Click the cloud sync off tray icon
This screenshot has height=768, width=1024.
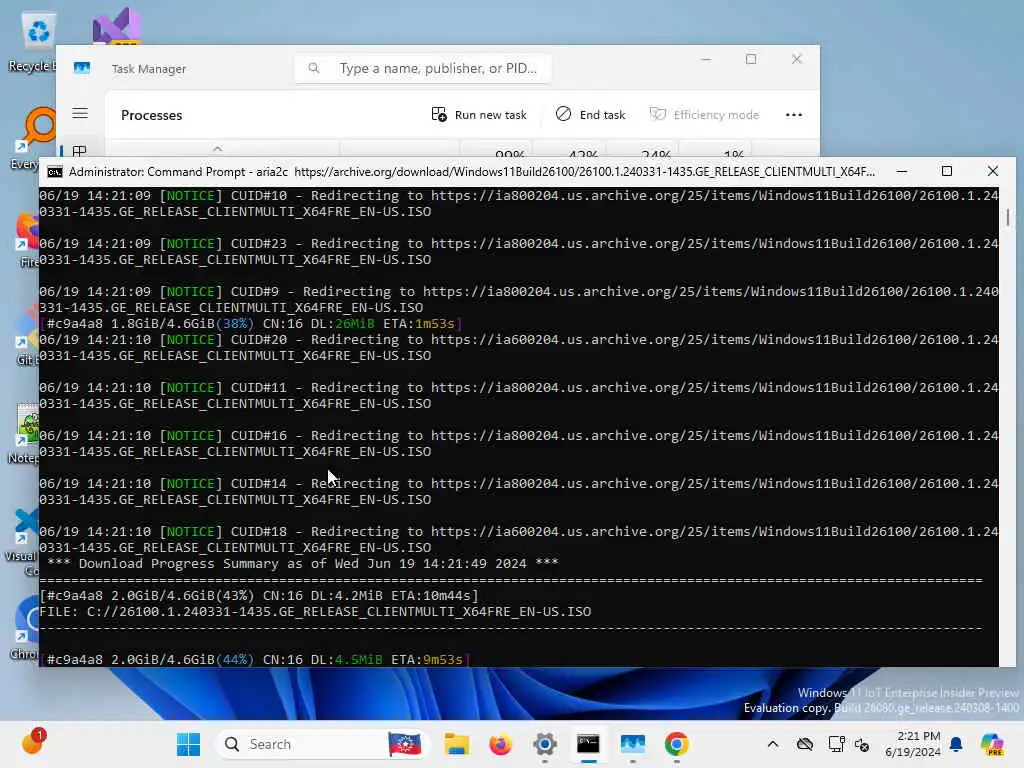(805, 744)
